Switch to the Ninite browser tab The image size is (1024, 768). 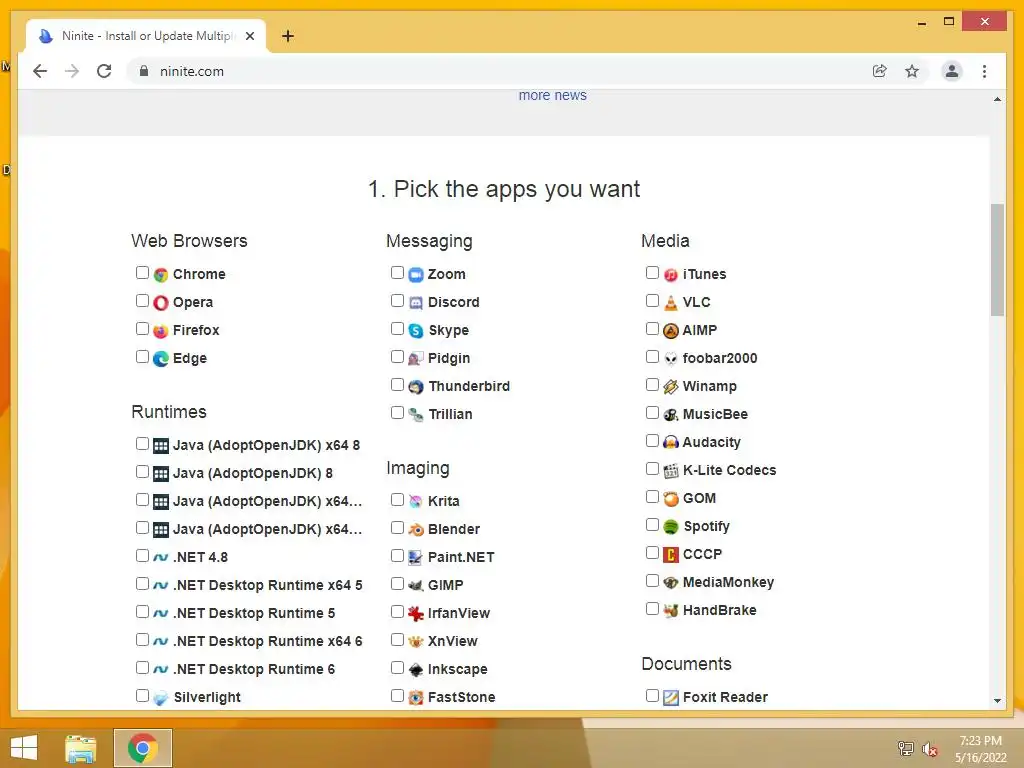point(146,36)
